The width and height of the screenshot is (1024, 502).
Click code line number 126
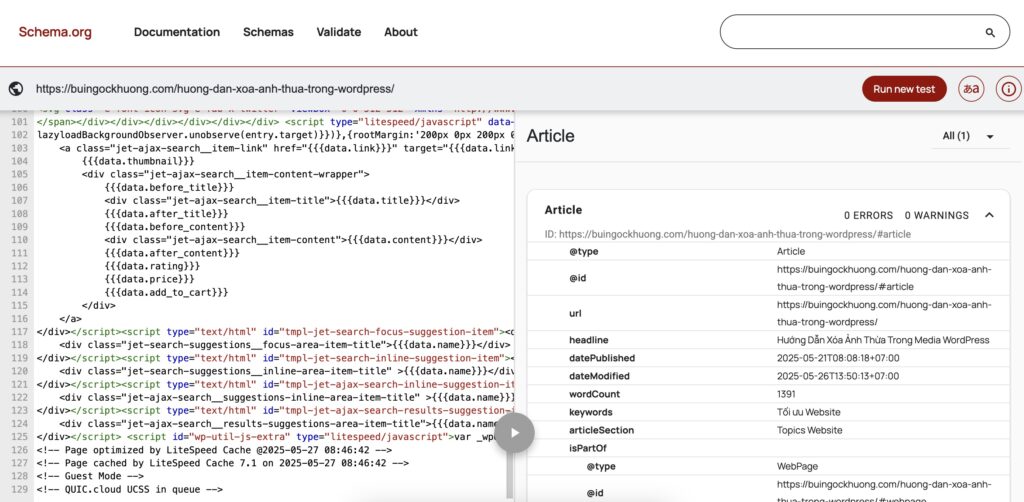point(20,450)
